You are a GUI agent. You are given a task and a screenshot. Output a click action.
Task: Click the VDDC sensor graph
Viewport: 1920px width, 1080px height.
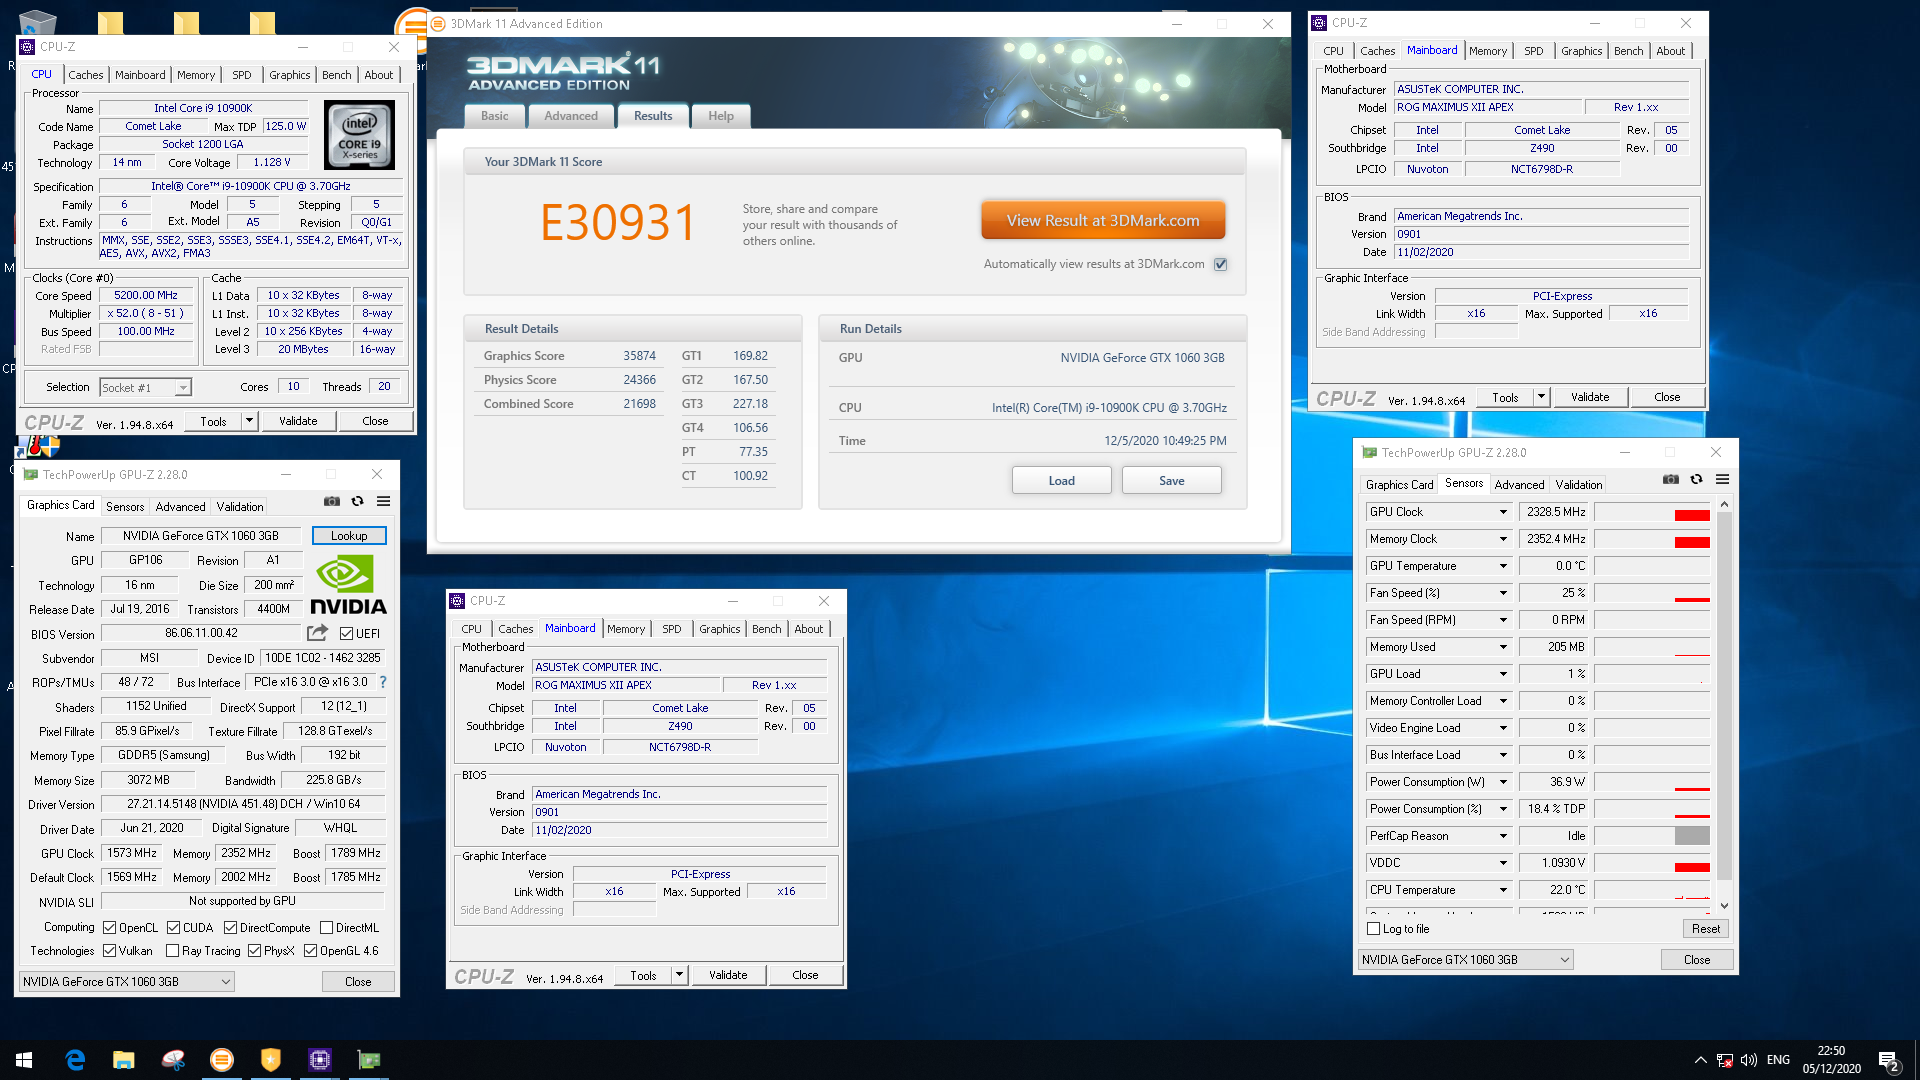1652,863
